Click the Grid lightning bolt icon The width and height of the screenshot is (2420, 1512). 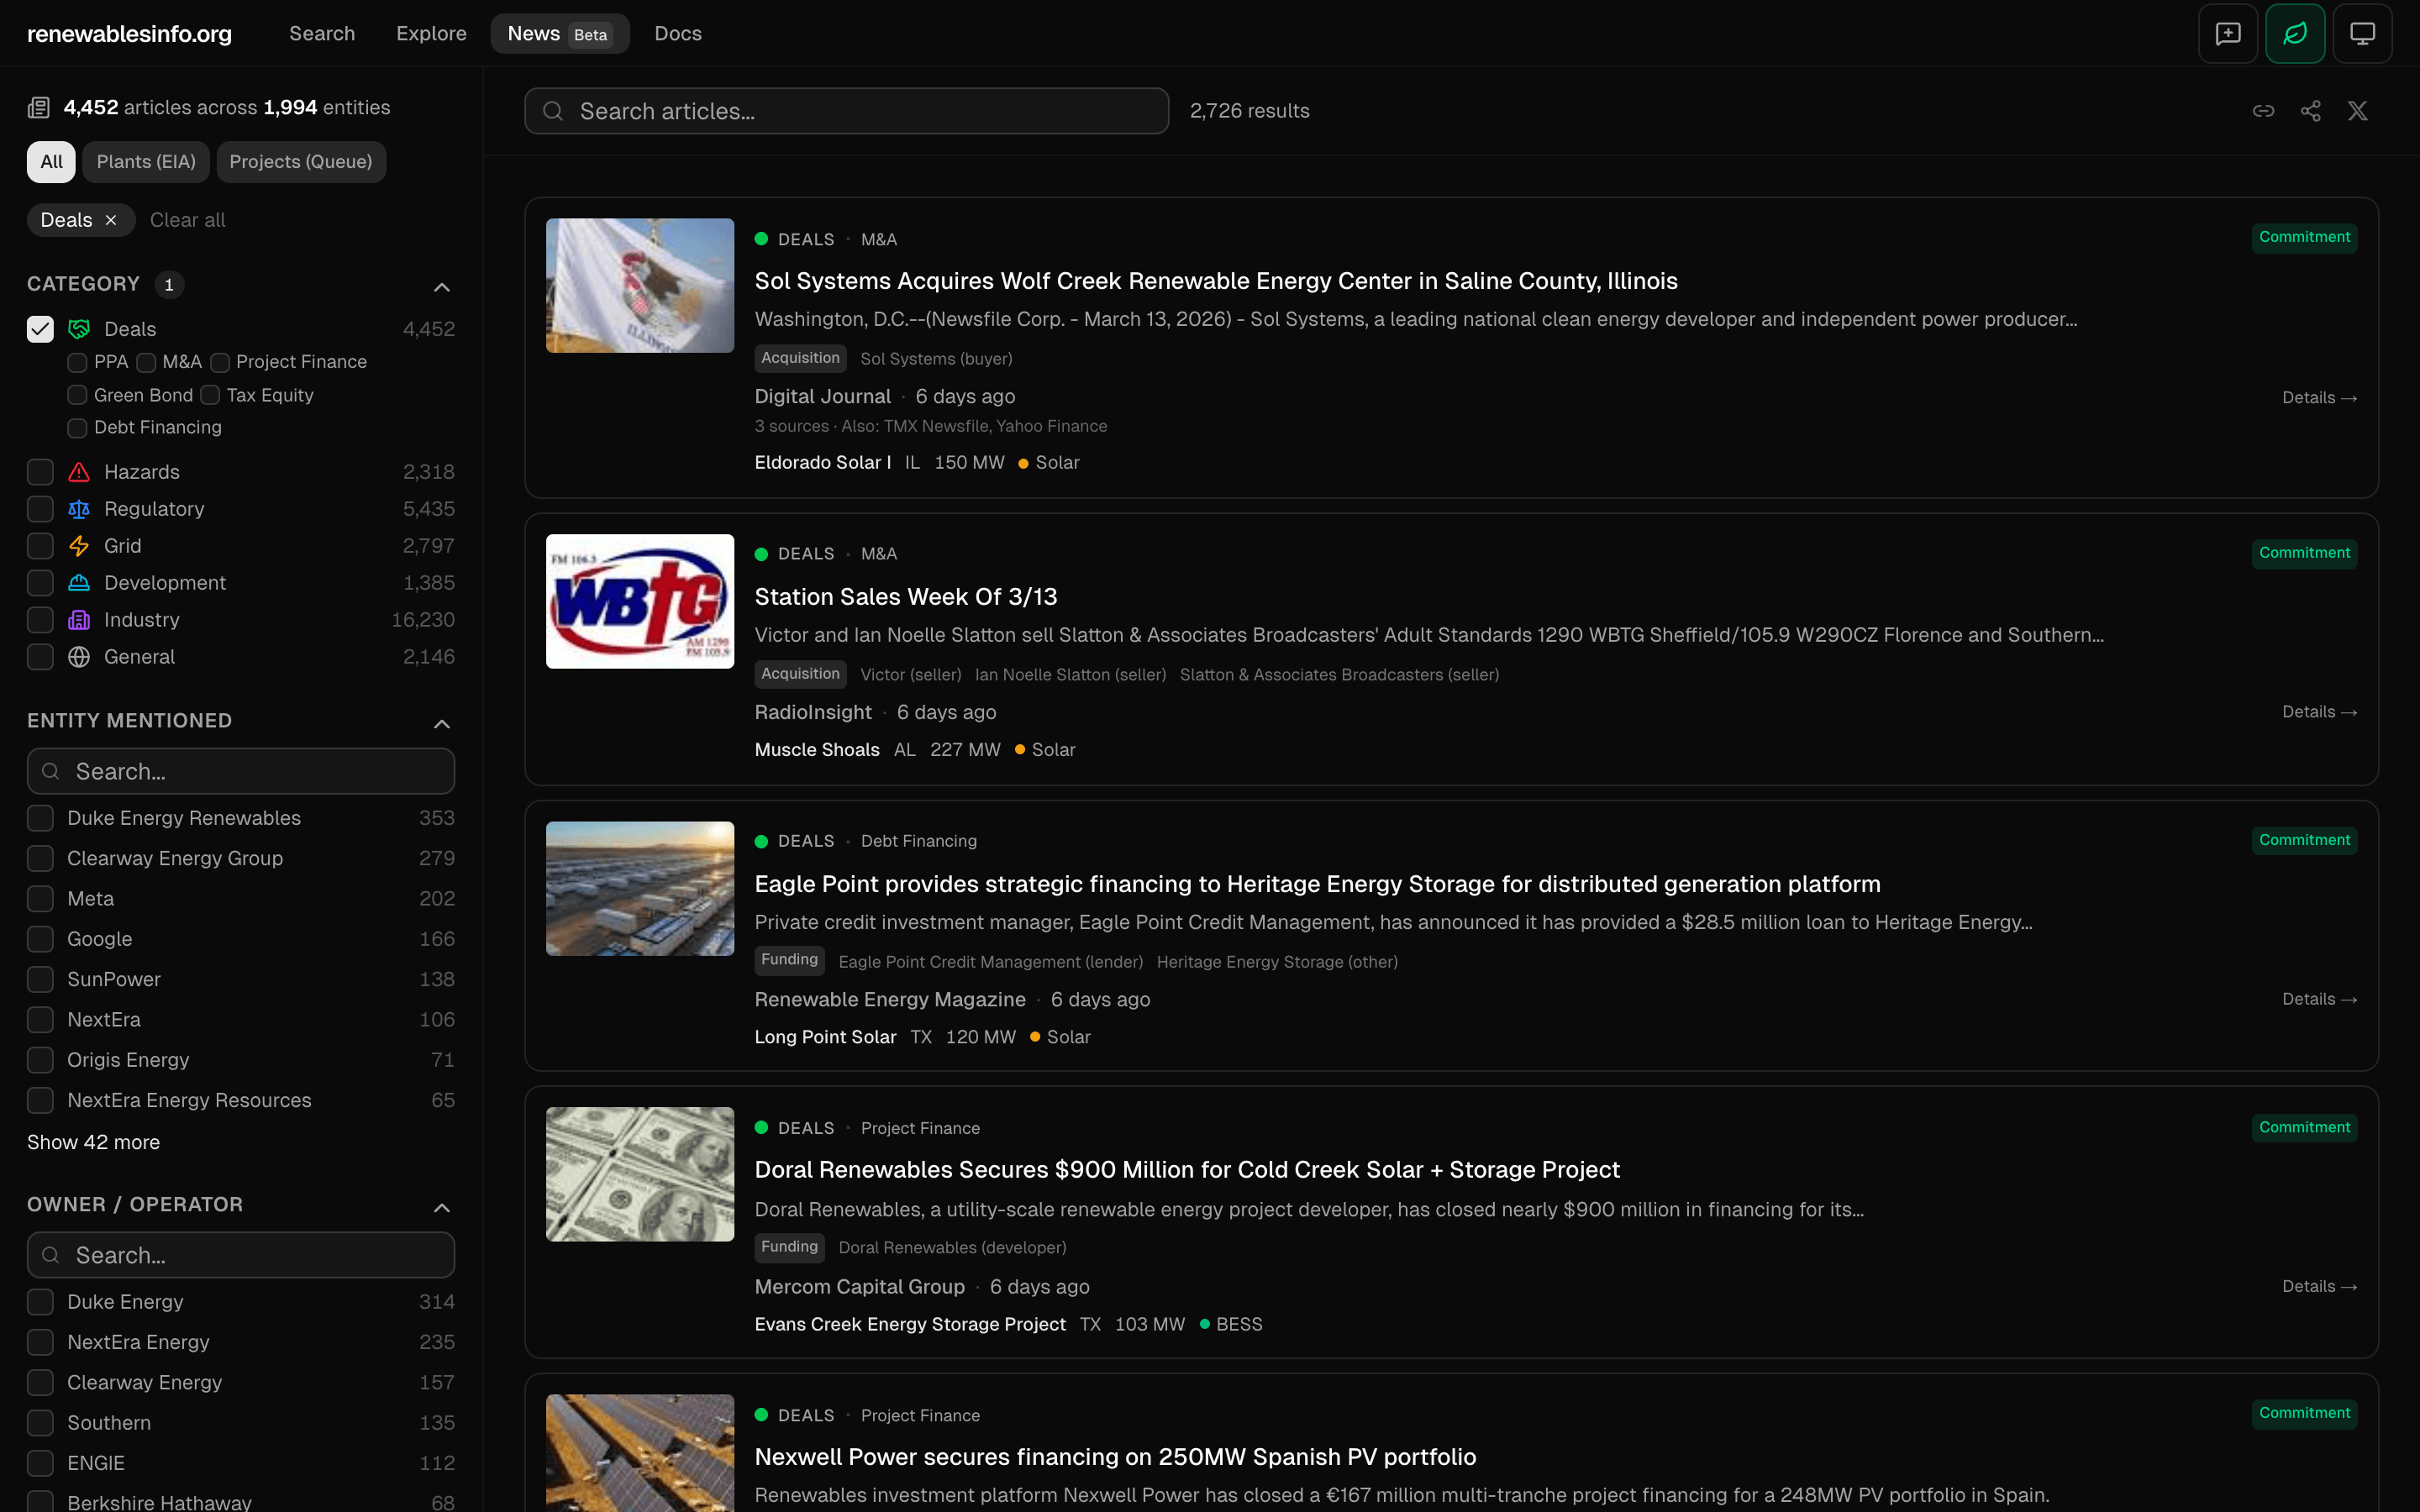[x=79, y=546]
